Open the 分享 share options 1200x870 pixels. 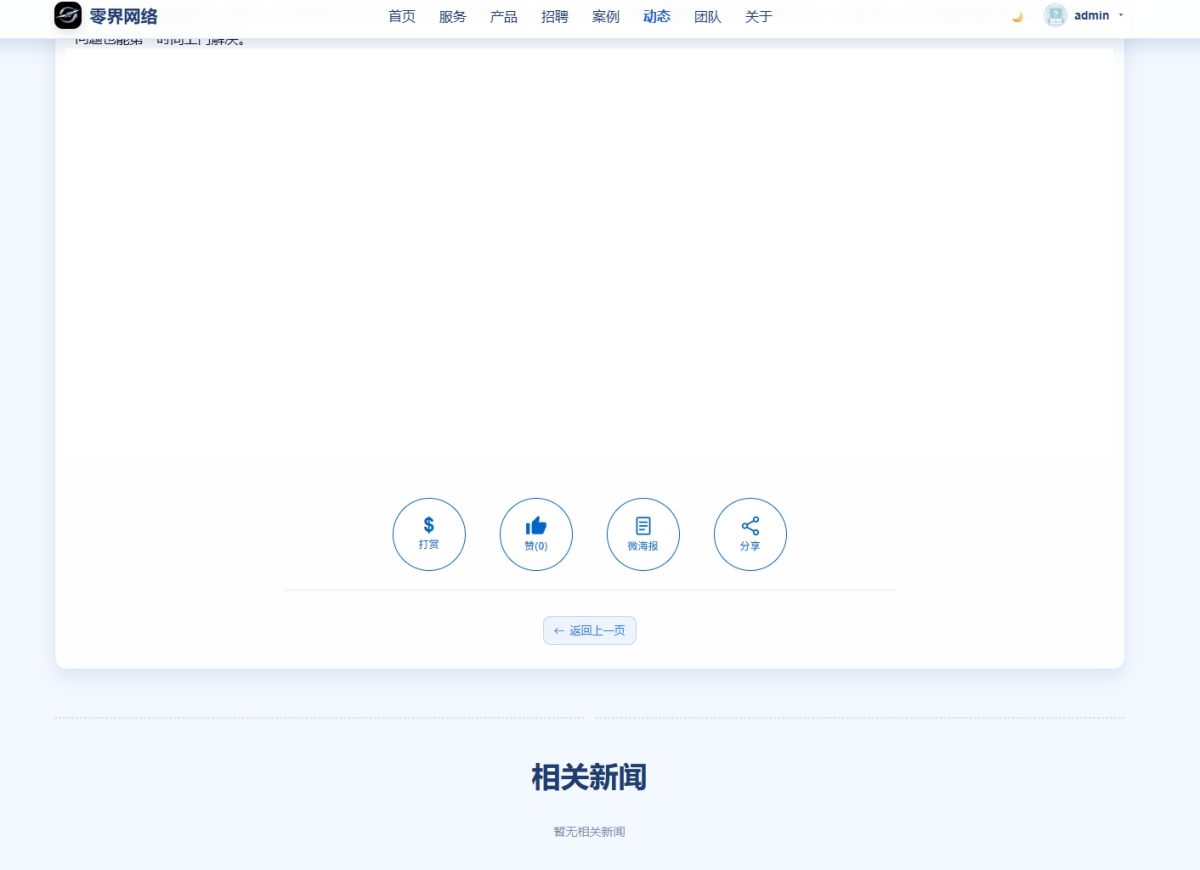[750, 534]
